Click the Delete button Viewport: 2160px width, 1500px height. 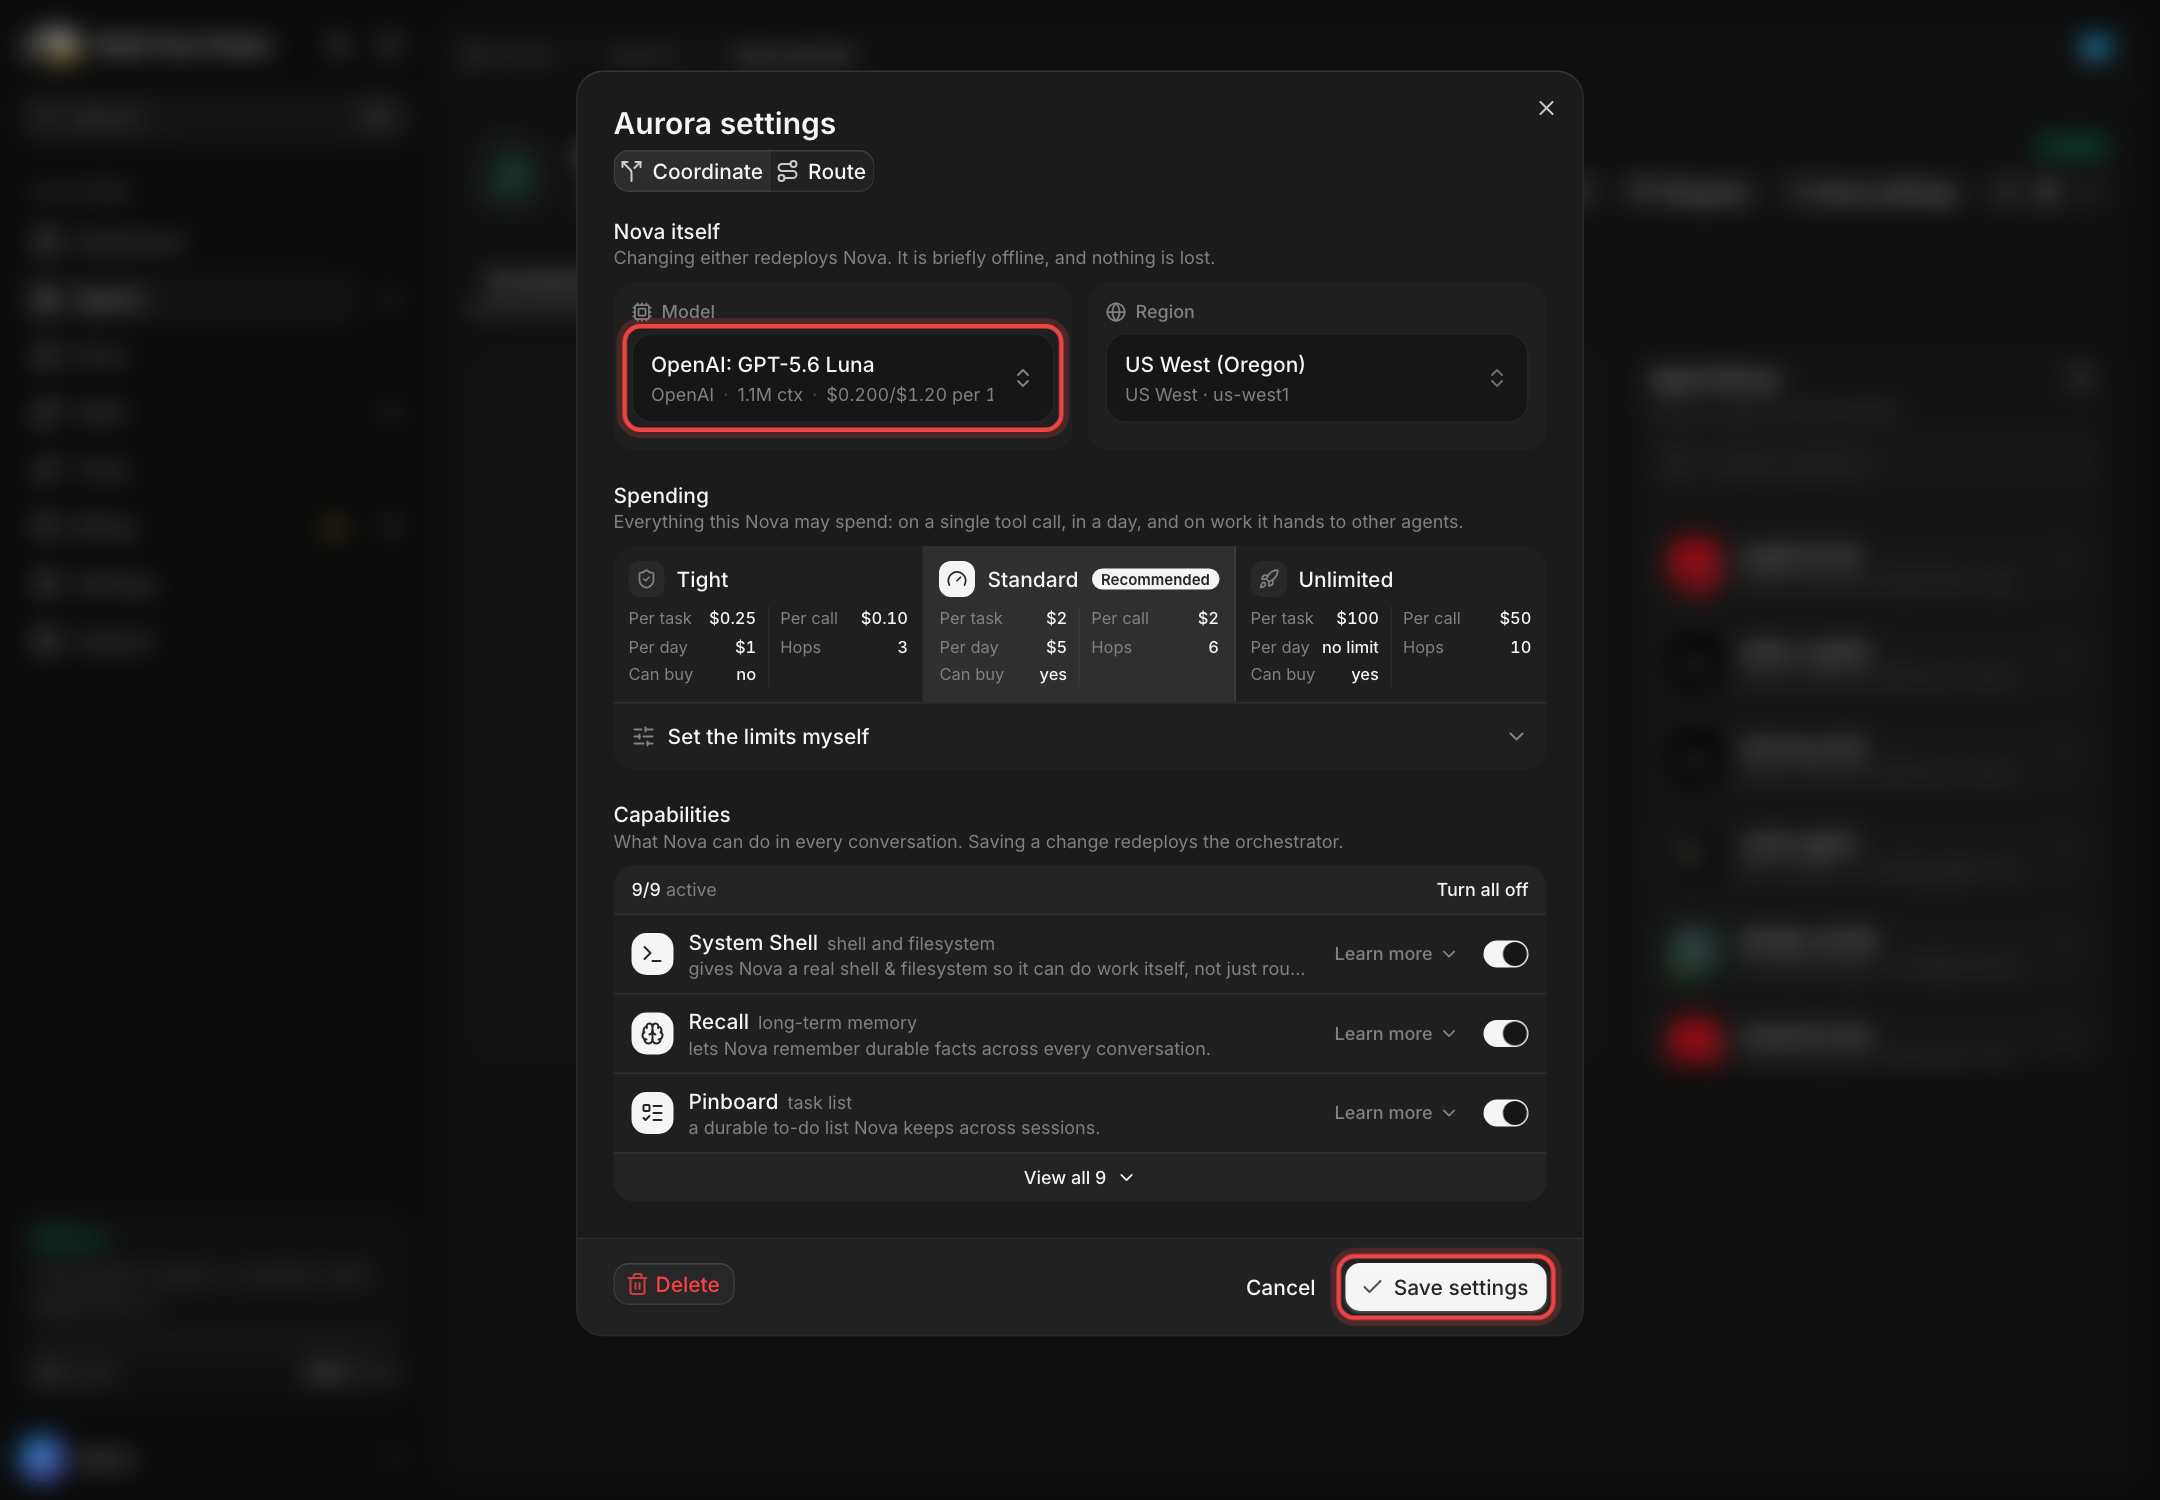(x=674, y=1284)
